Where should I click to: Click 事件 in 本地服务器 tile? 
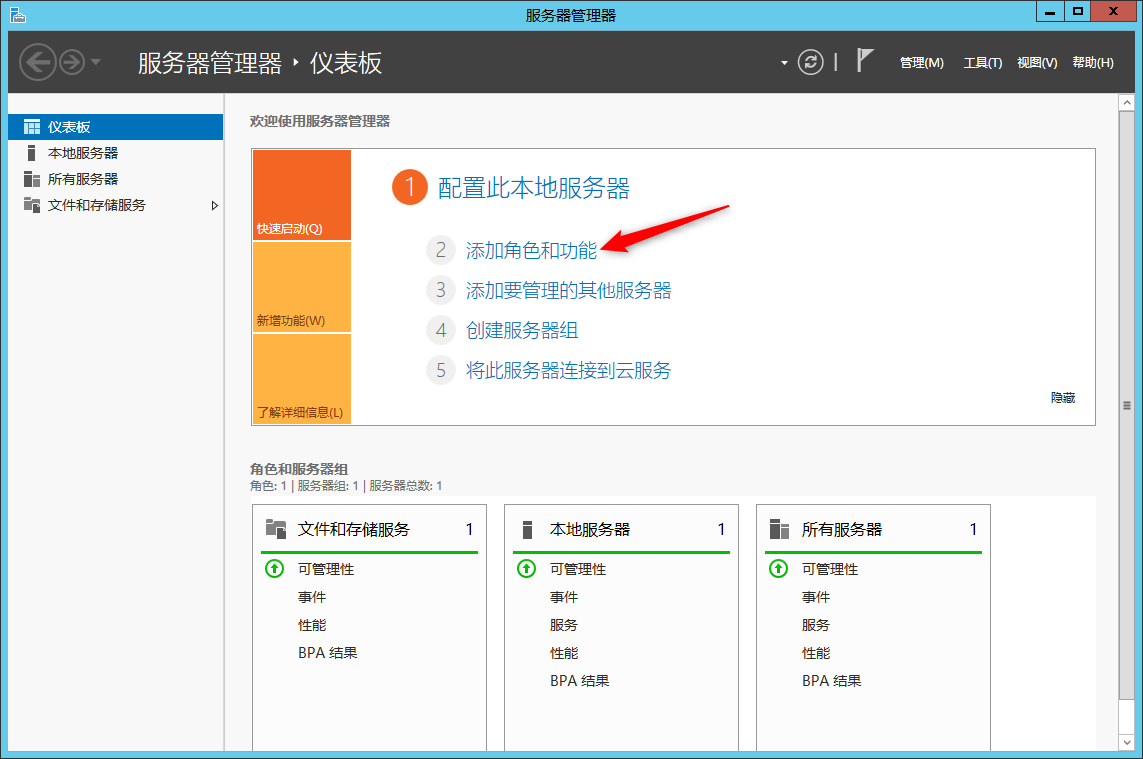point(564,597)
